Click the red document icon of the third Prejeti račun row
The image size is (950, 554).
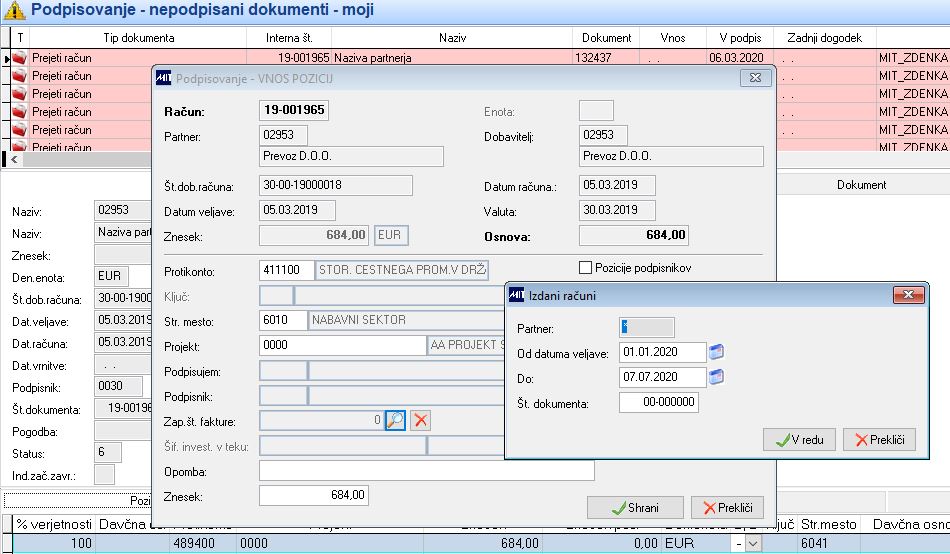point(20,93)
